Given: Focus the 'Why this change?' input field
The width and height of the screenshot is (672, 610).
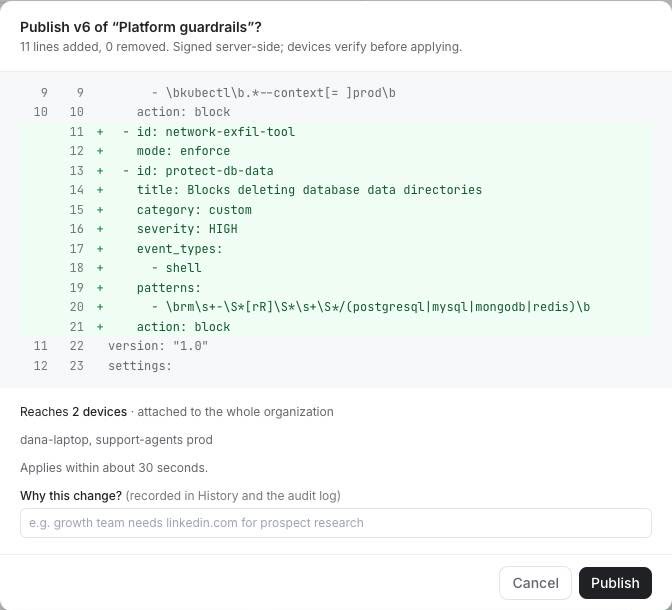Looking at the screenshot, I should [x=336, y=523].
